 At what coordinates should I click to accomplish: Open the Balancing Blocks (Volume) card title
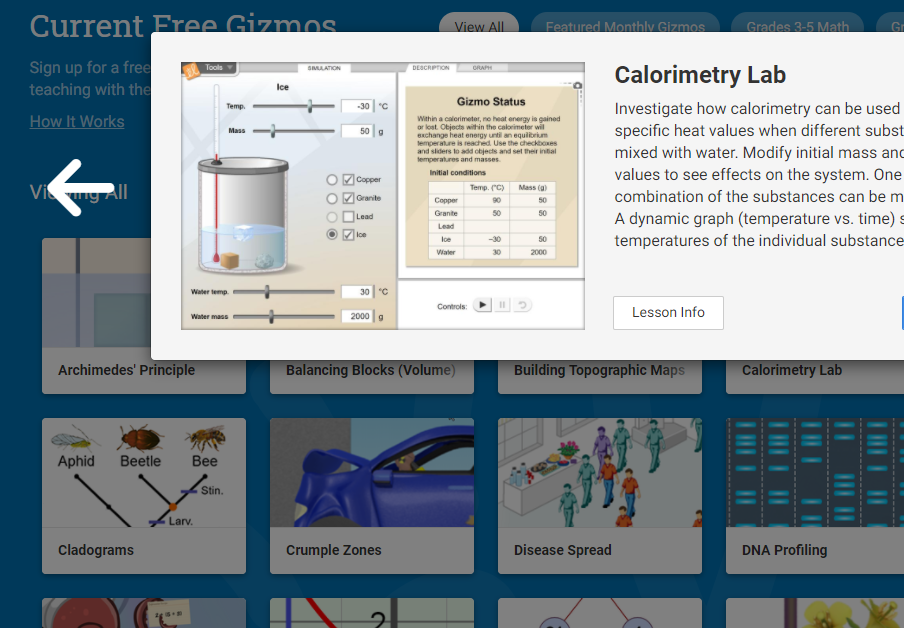point(371,370)
